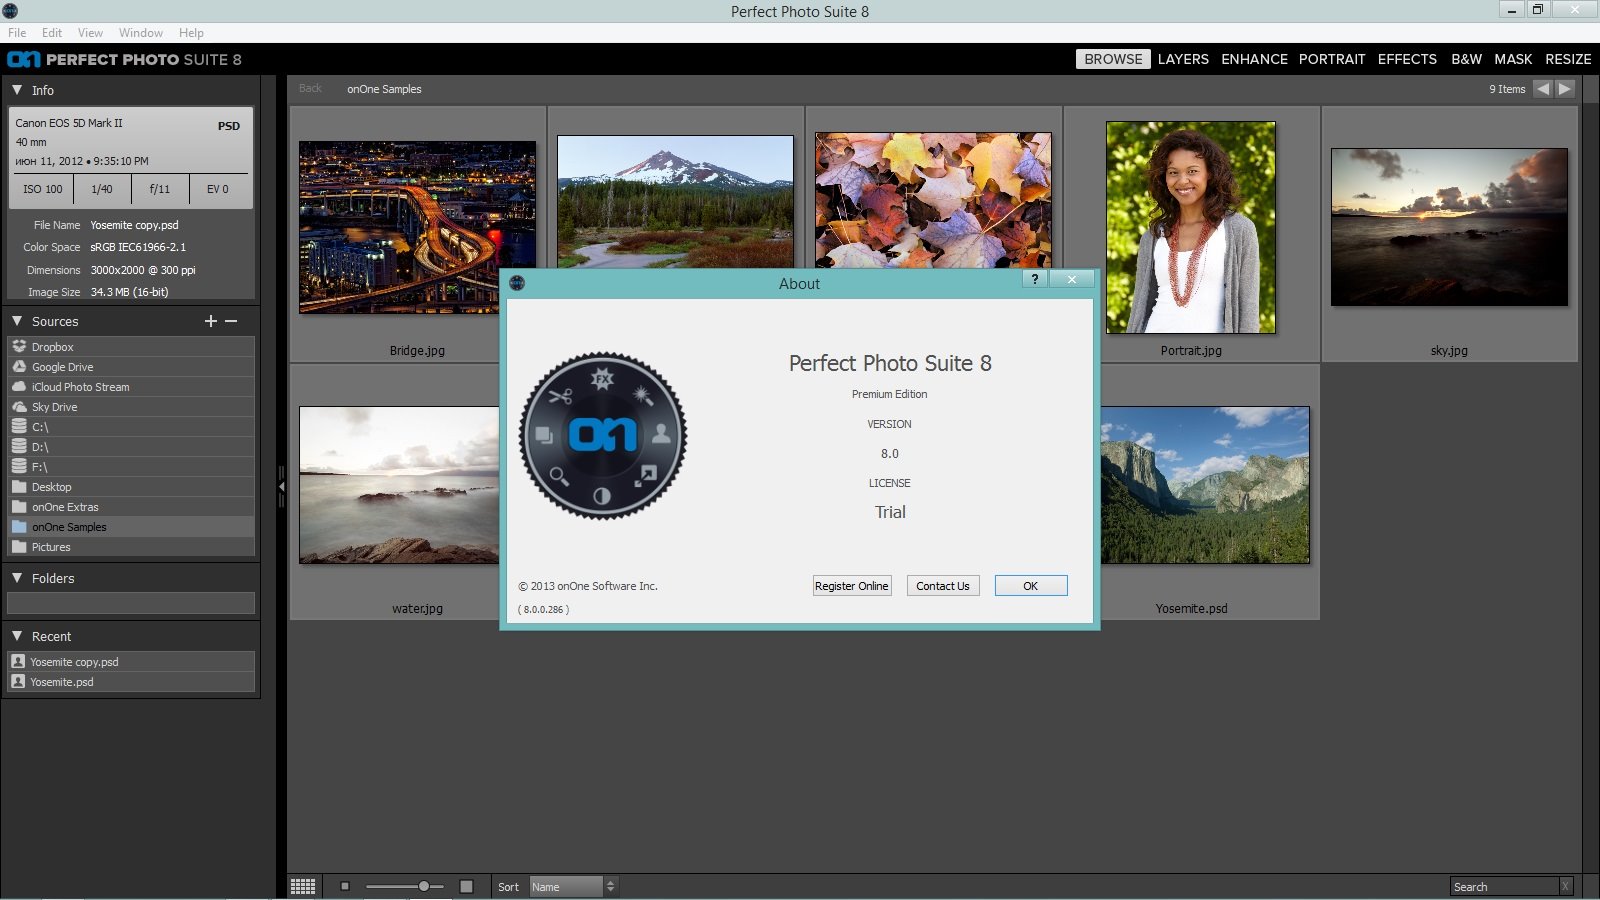Clear the search box with X
Image resolution: width=1600 pixels, height=900 pixels.
tap(1566, 886)
